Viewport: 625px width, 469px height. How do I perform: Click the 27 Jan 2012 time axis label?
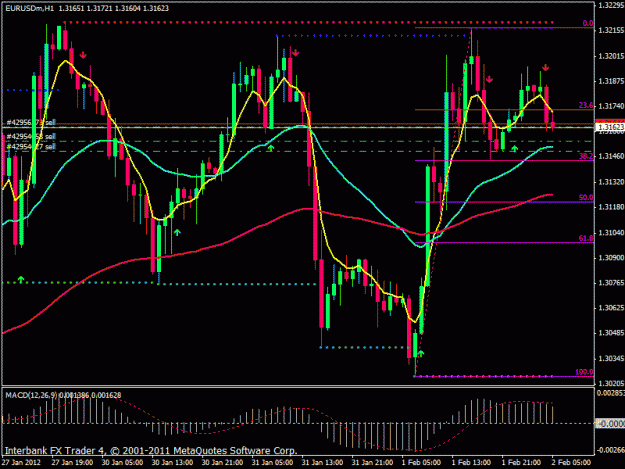pyautogui.click(x=21, y=463)
